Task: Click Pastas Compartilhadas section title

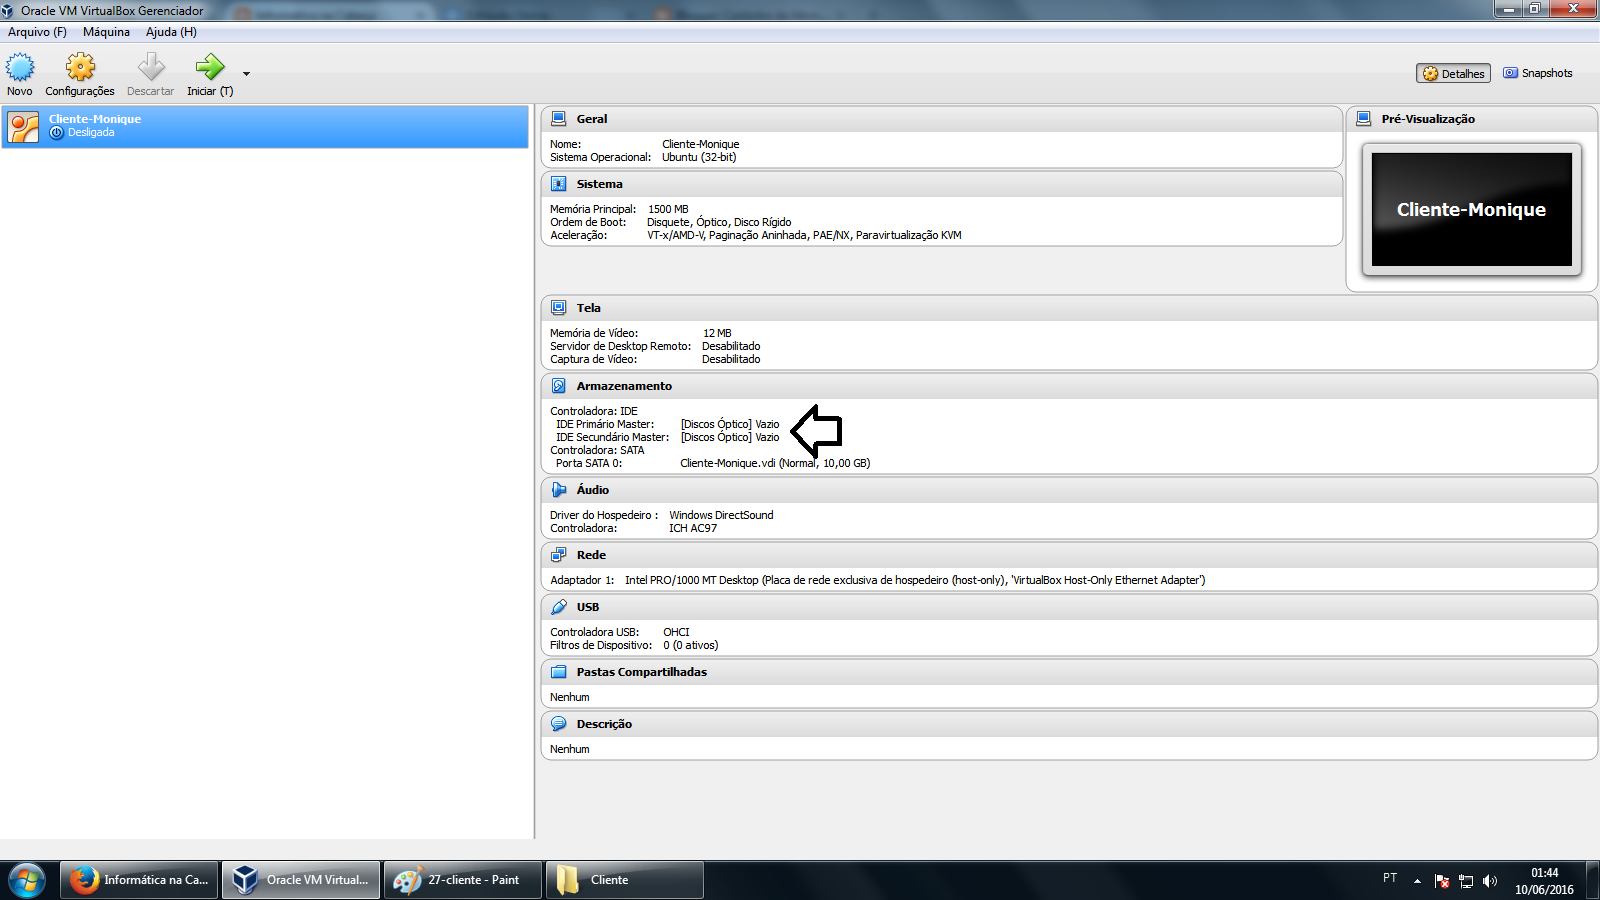Action: tap(641, 672)
